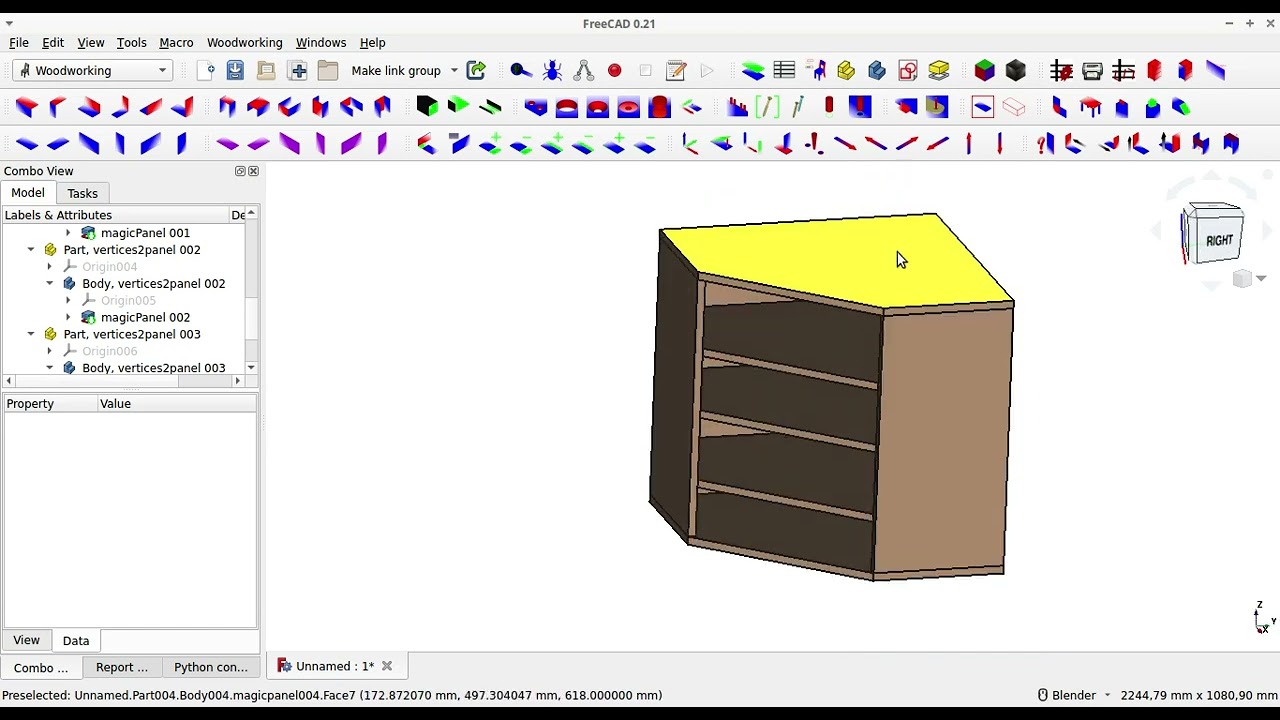Click the bracketed screw icon
1280x720 pixels.
[767, 107]
